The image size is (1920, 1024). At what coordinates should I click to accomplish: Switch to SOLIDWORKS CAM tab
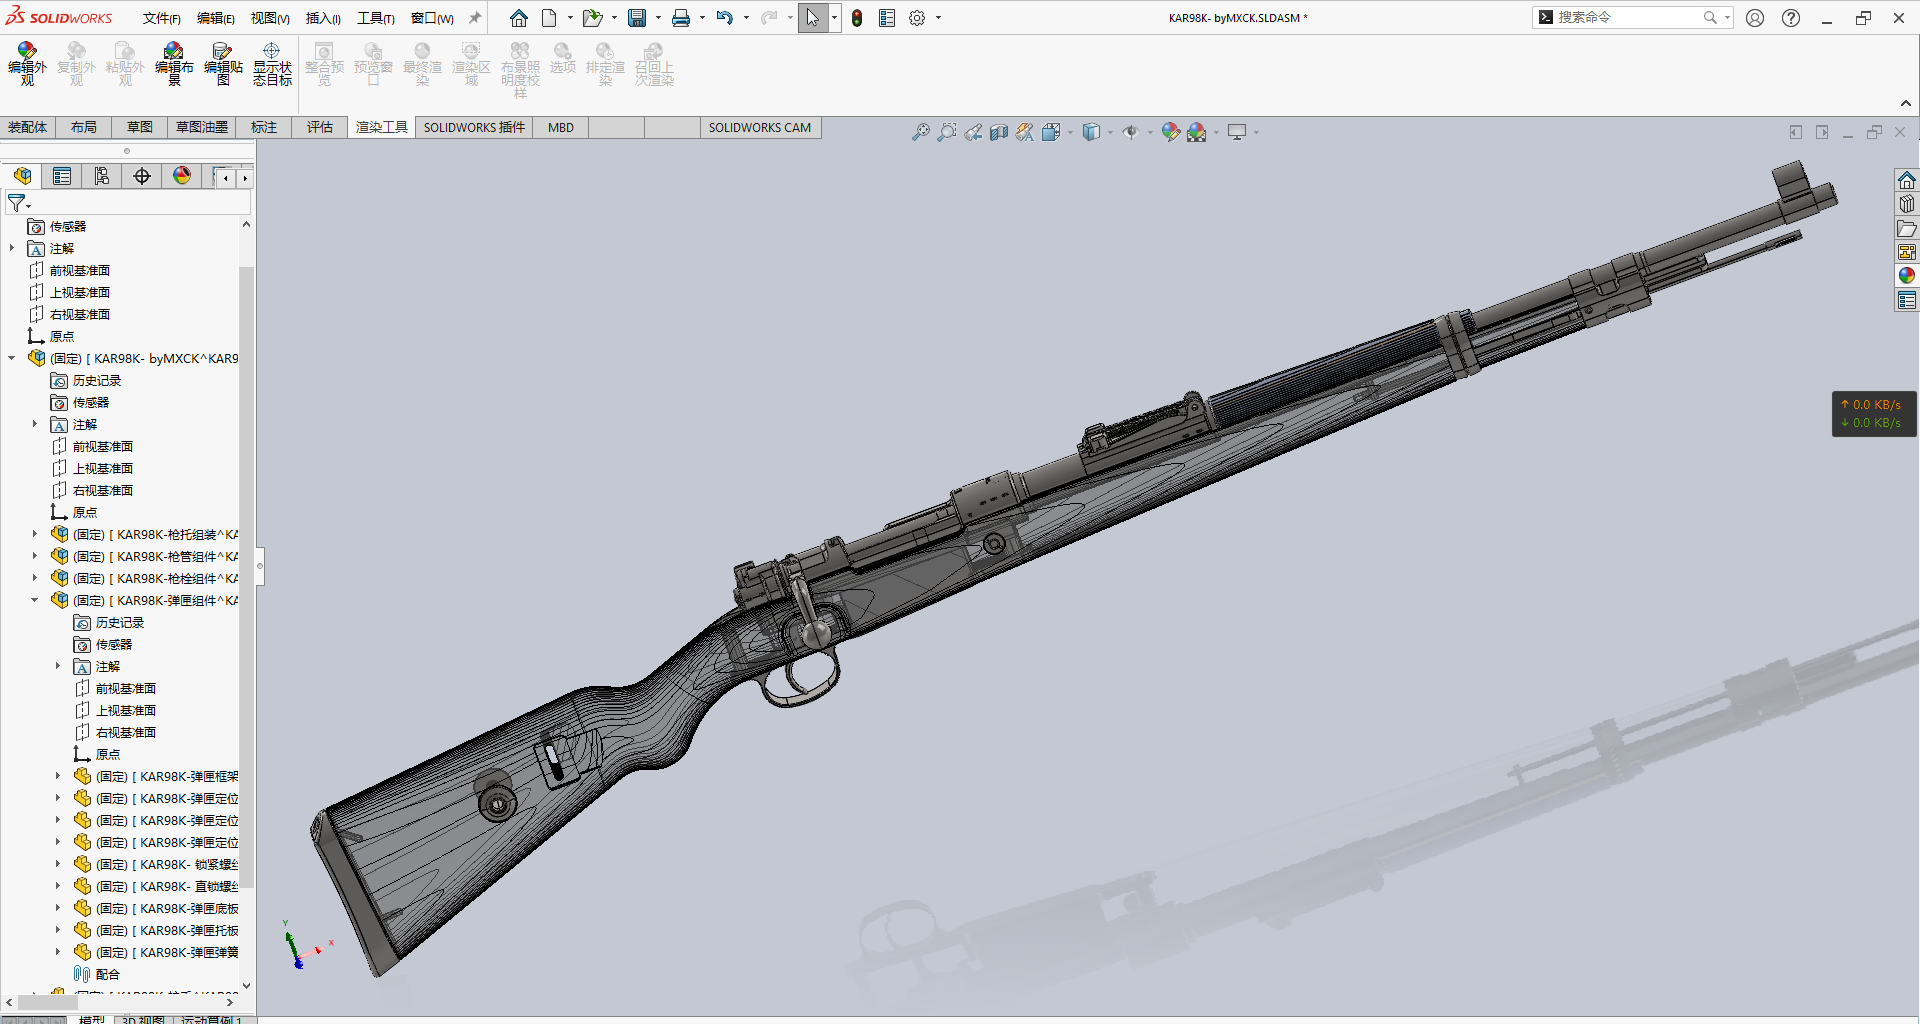[760, 128]
